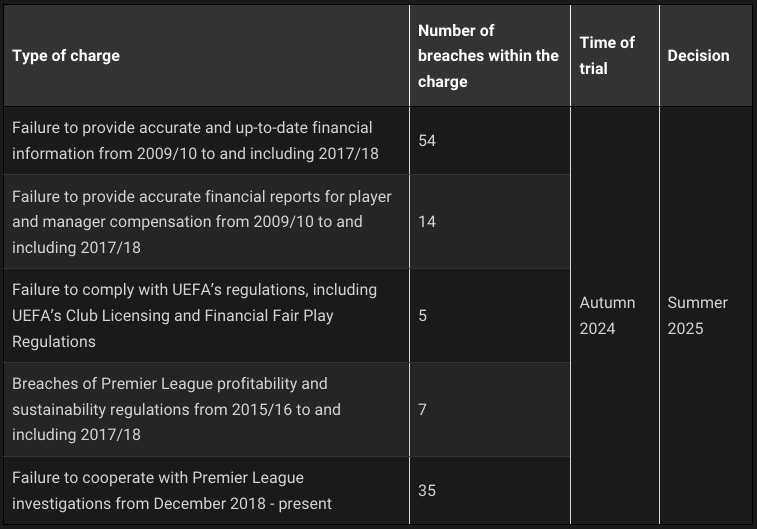The height and width of the screenshot is (529, 757).
Task: Select the player and manager compensation charge
Action: coord(201,222)
